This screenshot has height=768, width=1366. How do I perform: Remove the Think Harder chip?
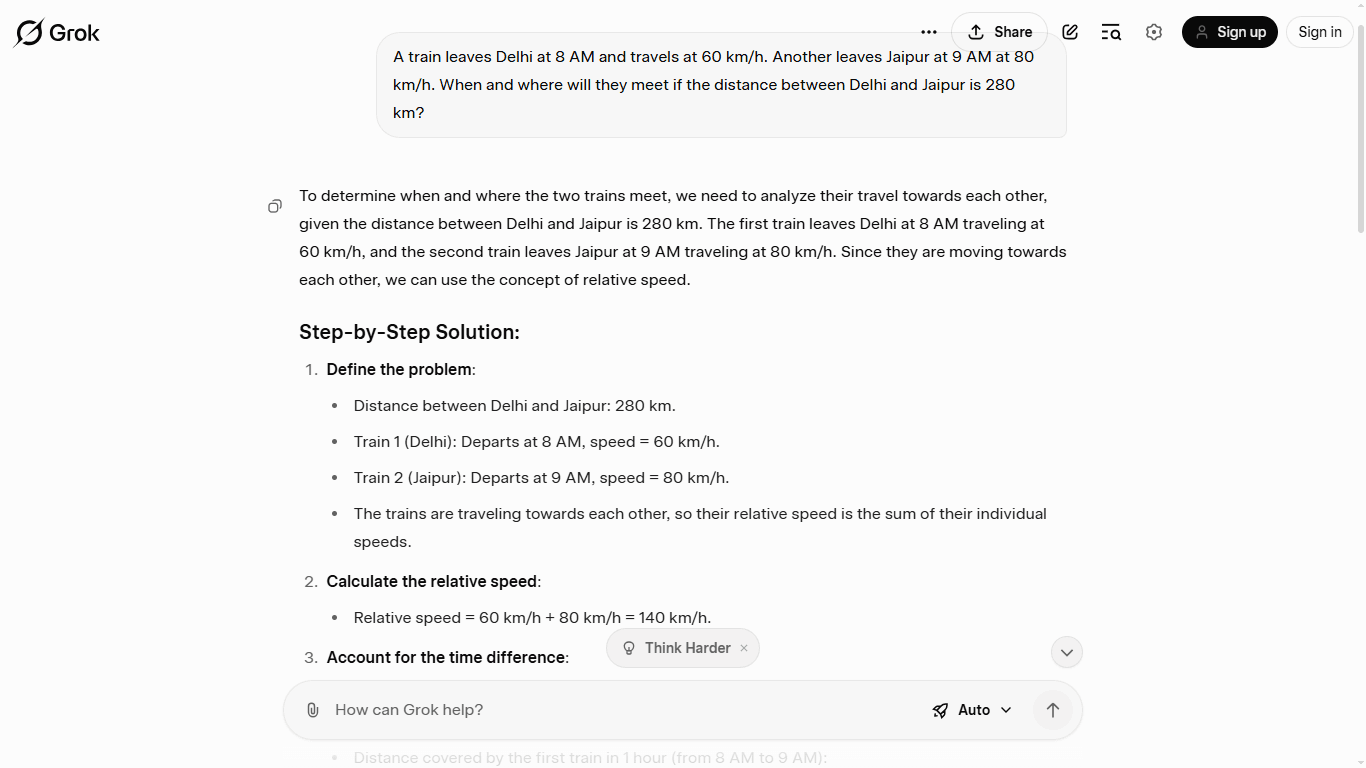click(744, 648)
